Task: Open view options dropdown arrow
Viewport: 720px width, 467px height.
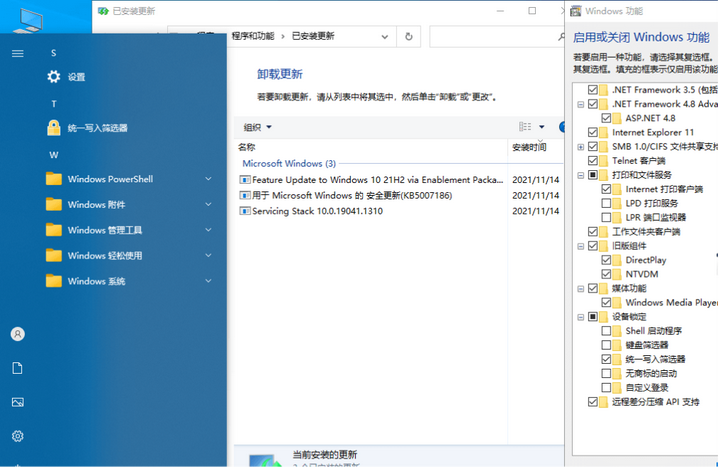Action: [542, 127]
